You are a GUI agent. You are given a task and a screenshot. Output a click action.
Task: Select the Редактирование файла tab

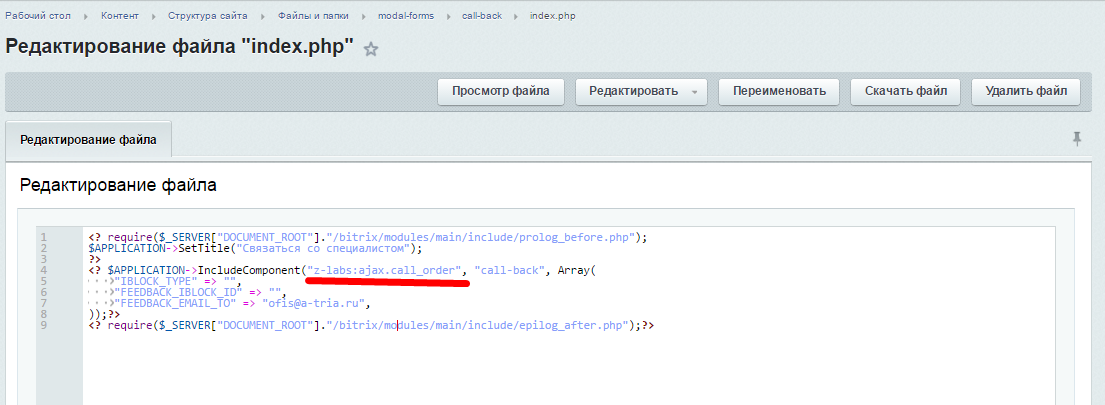point(88,139)
